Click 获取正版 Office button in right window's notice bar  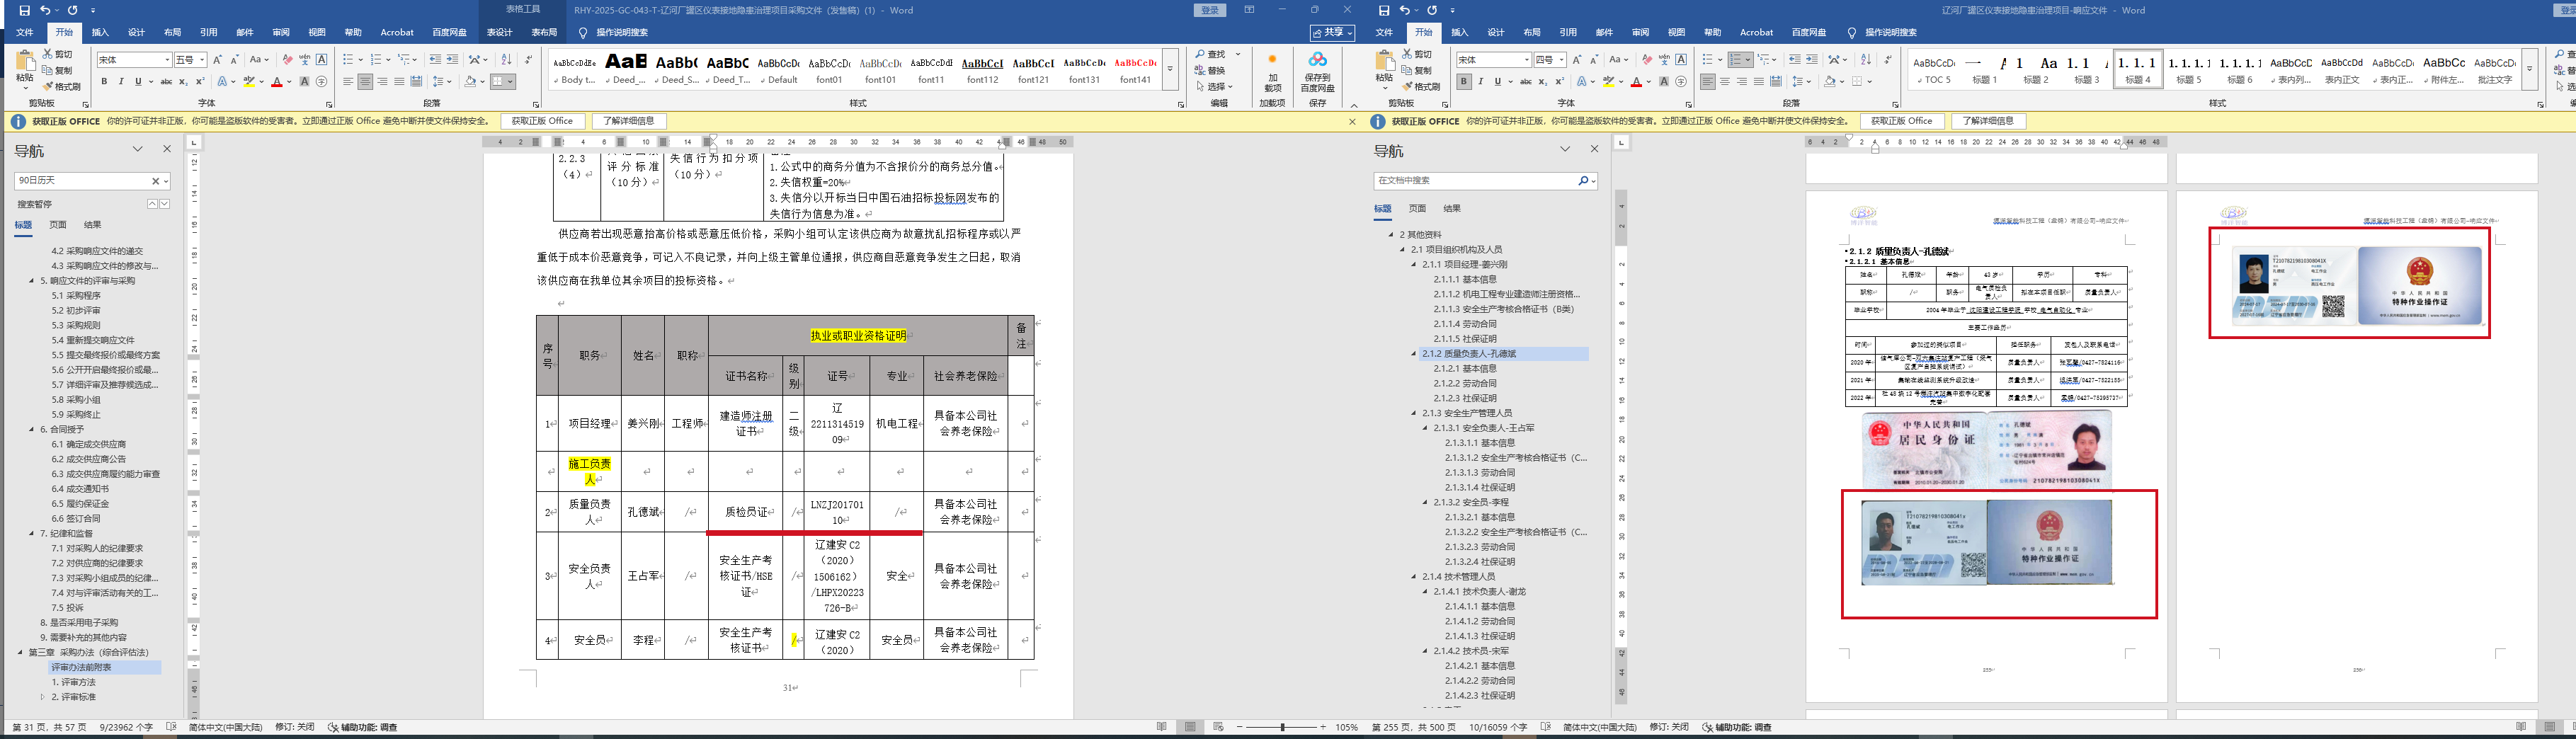(x=1901, y=121)
